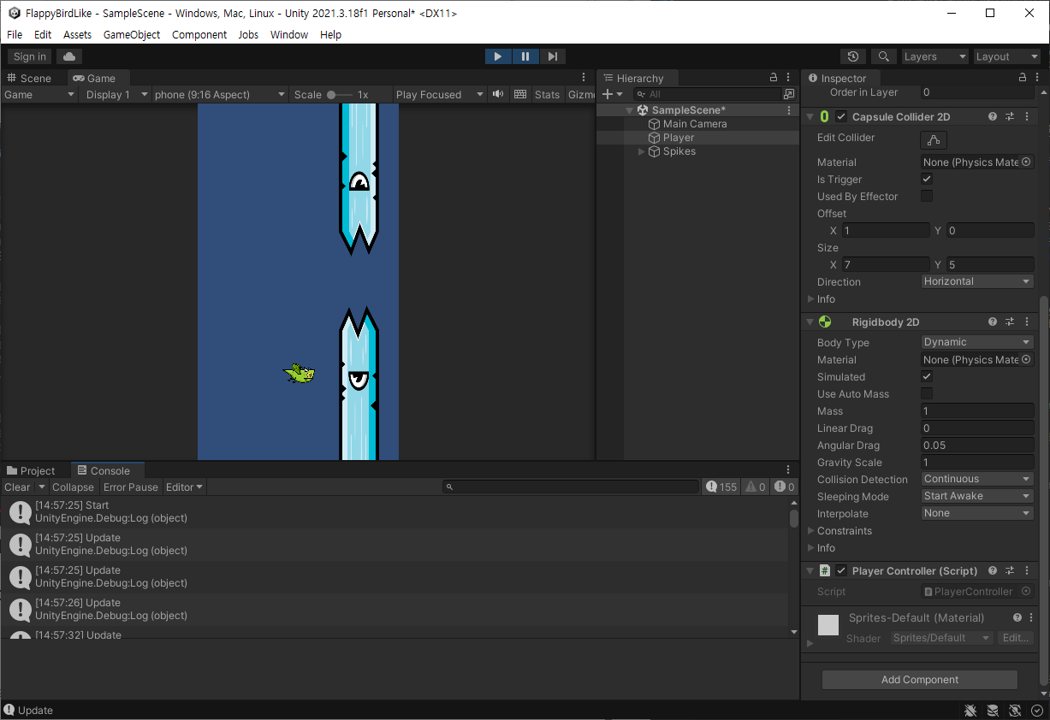Open Player Controller preset icon

point(1009,571)
